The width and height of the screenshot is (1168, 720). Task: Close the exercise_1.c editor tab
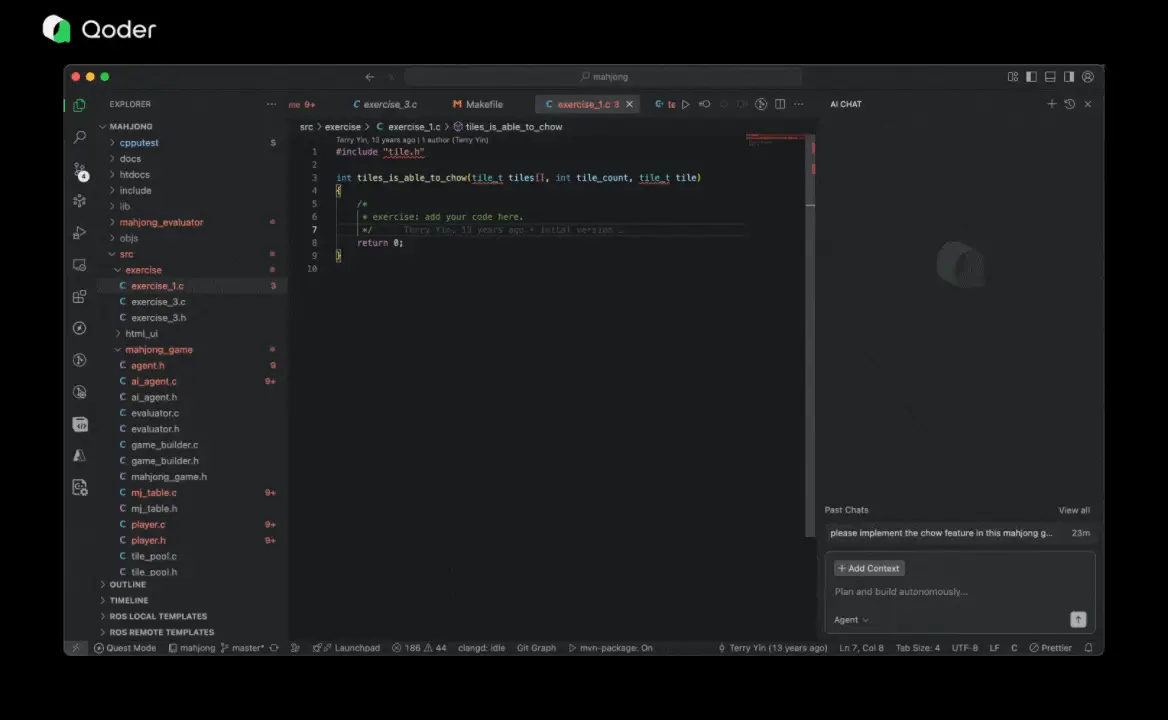629,104
